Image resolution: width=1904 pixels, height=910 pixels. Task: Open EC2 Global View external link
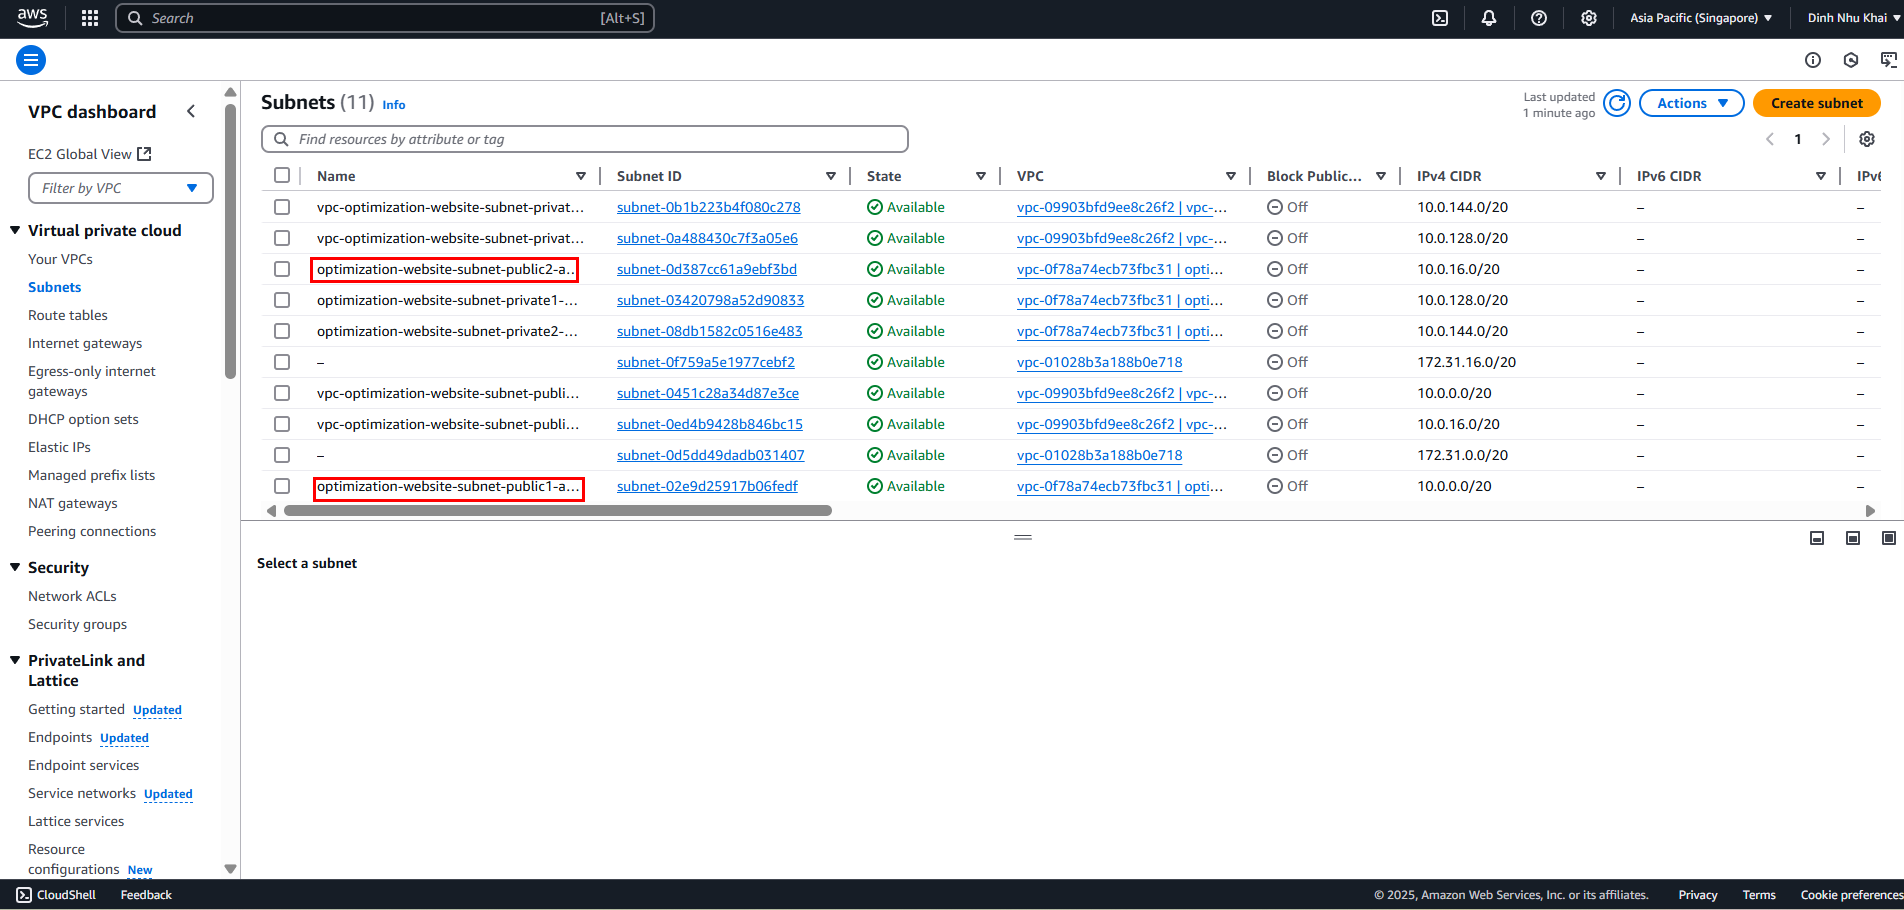click(89, 154)
